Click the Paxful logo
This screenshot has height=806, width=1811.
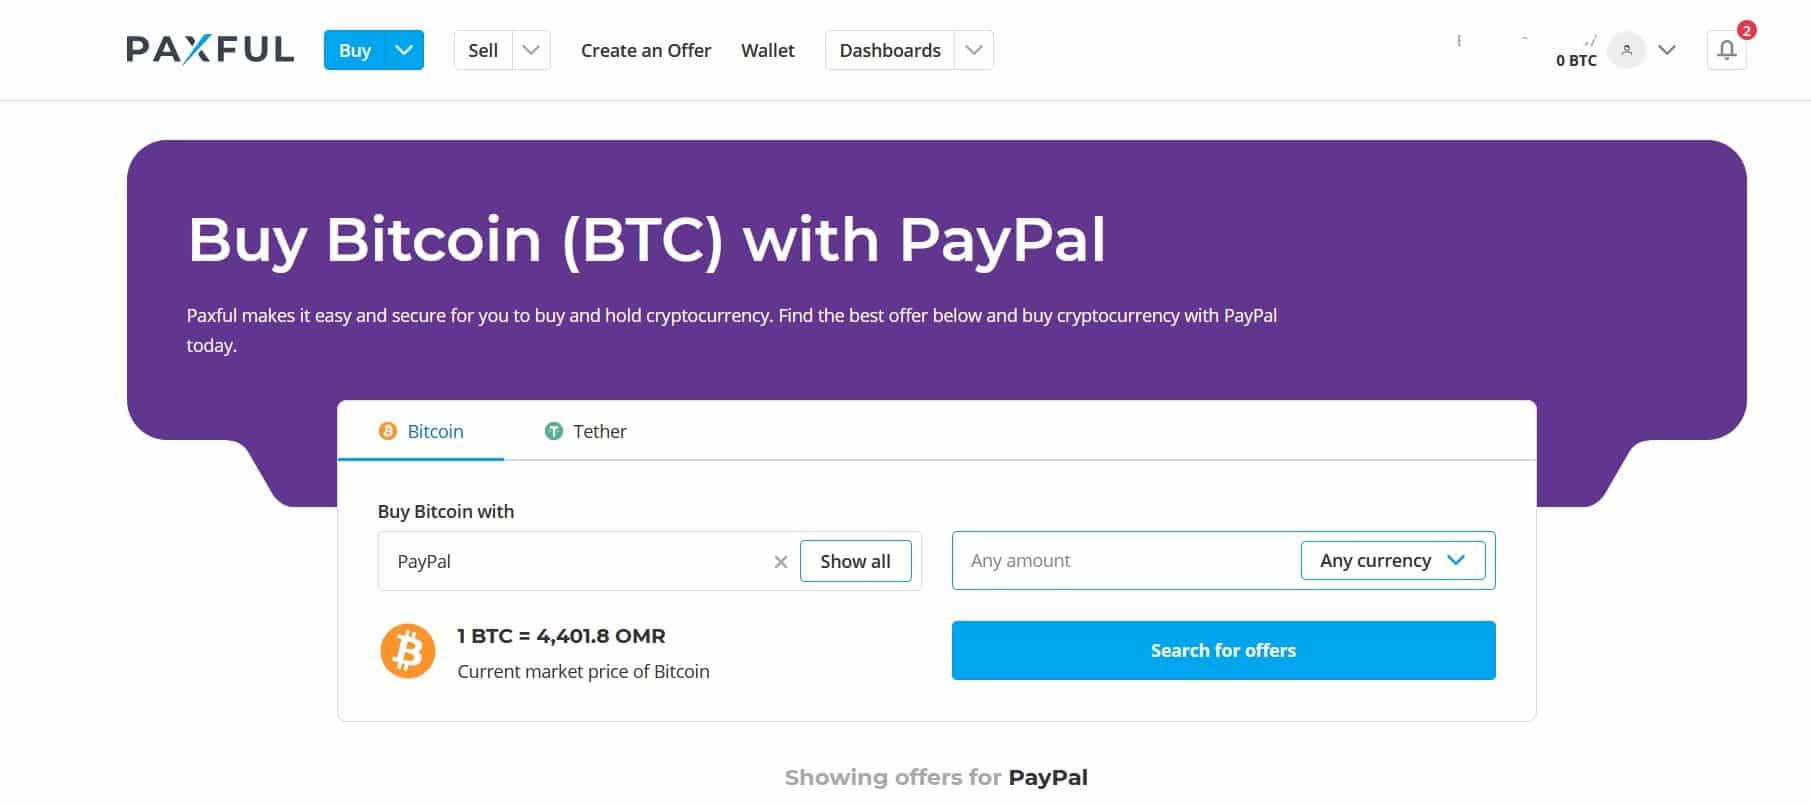[209, 47]
